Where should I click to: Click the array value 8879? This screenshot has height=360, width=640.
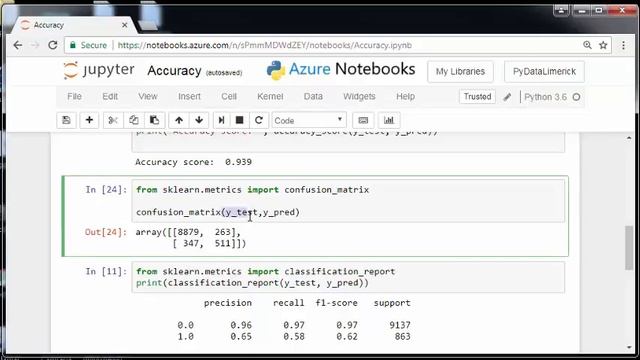[x=189, y=232]
